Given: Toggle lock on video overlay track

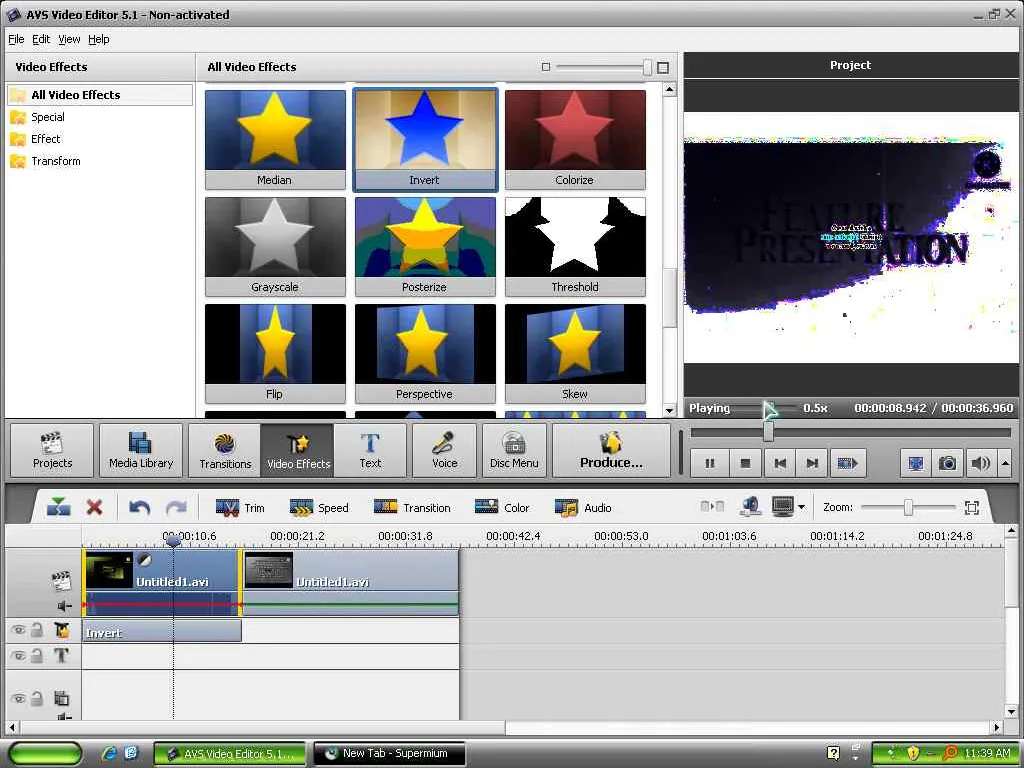Looking at the screenshot, I should [37, 698].
